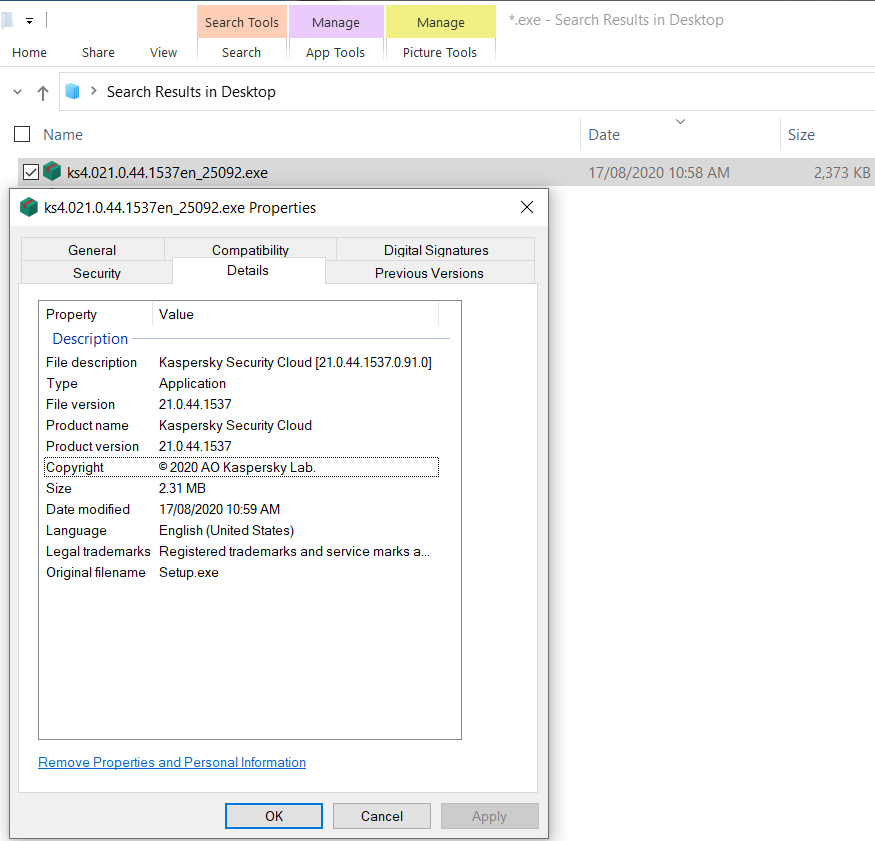Open the Digital Signatures tab
Image resolution: width=875 pixels, height=841 pixels.
click(x=436, y=250)
